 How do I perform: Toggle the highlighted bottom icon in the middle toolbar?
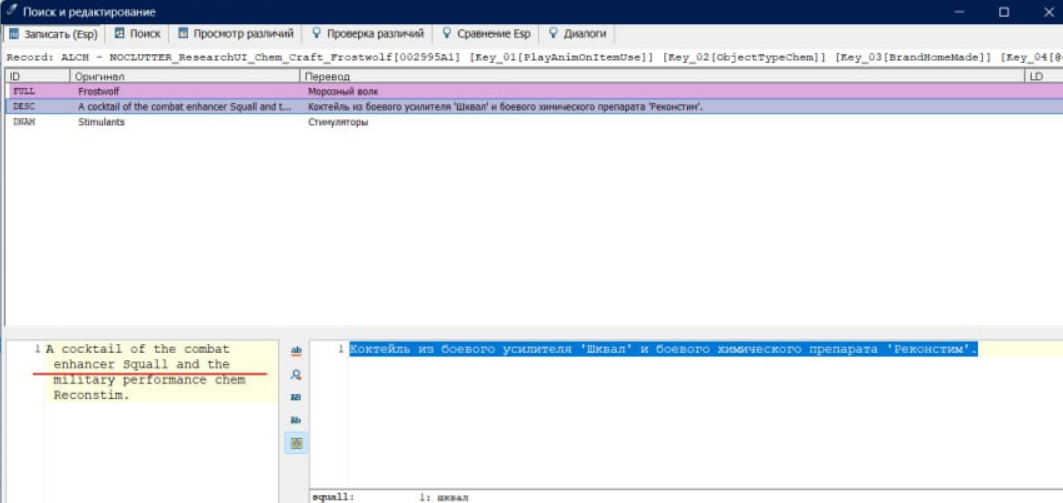coord(296,442)
